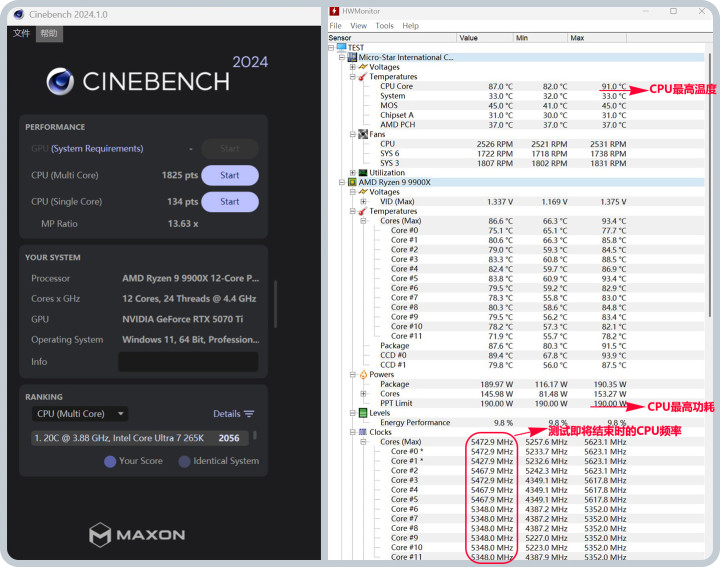Click the Clocks node icon
The width and height of the screenshot is (720, 567).
click(x=363, y=432)
